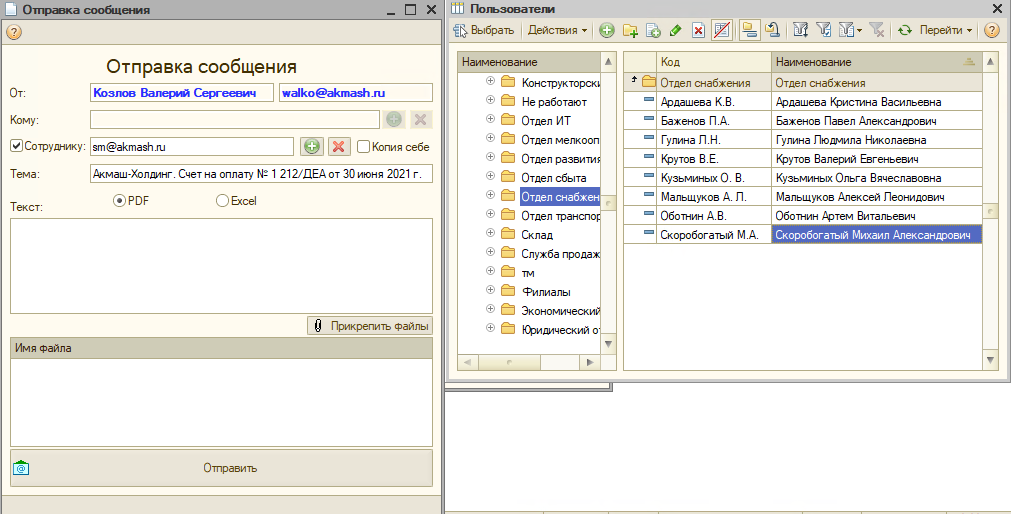Select the row Кузьминых Ольга Вячеславовна

(x=803, y=177)
